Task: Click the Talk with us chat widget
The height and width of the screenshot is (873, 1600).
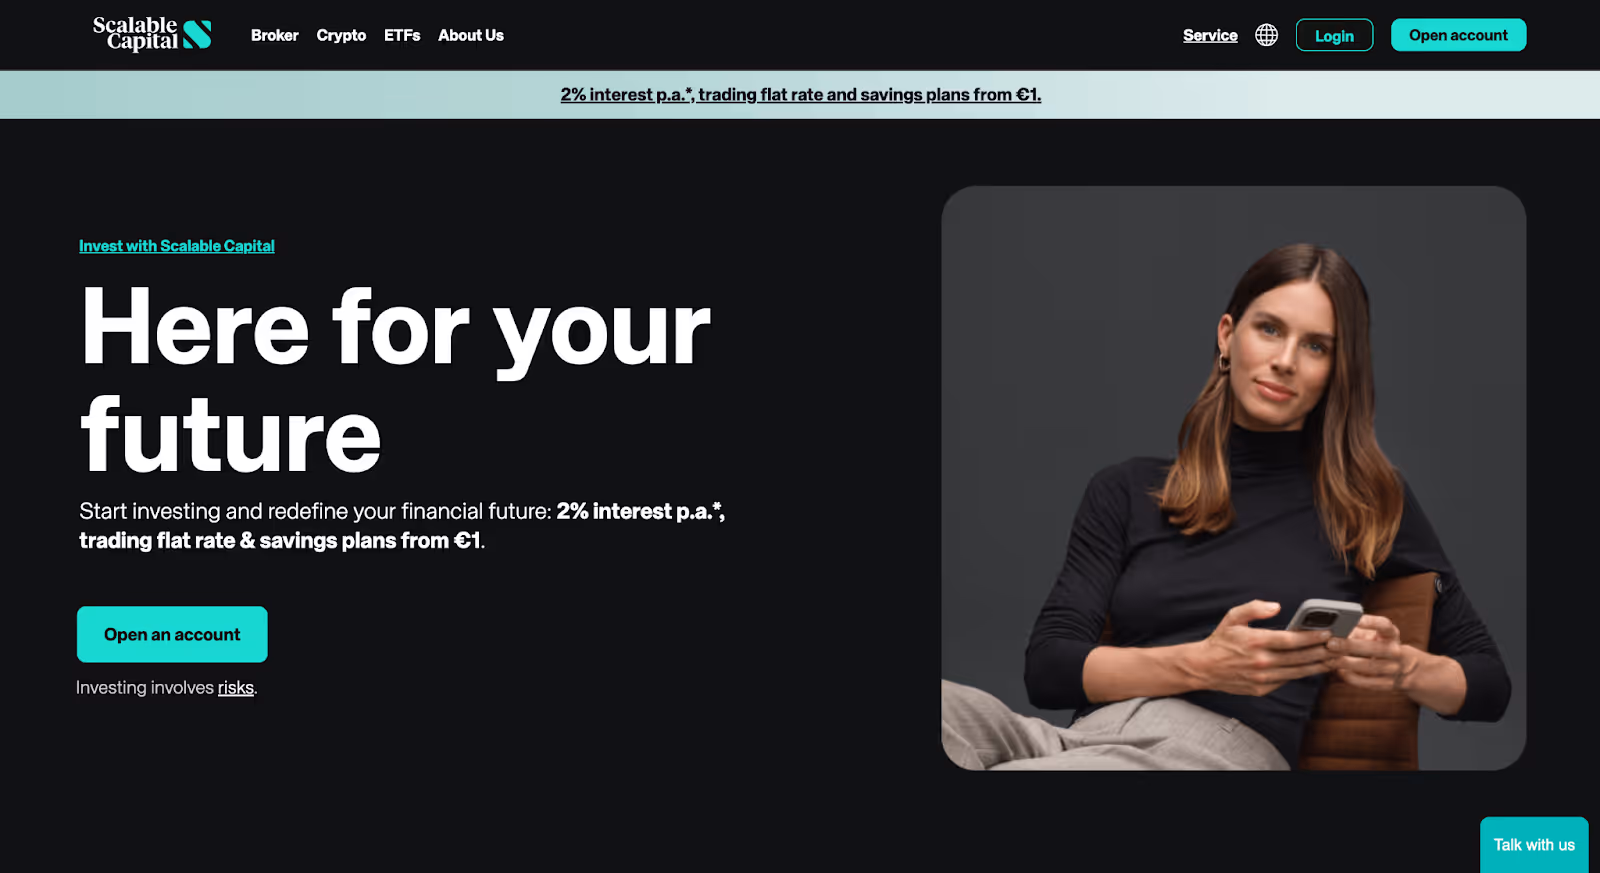Action: pos(1534,845)
